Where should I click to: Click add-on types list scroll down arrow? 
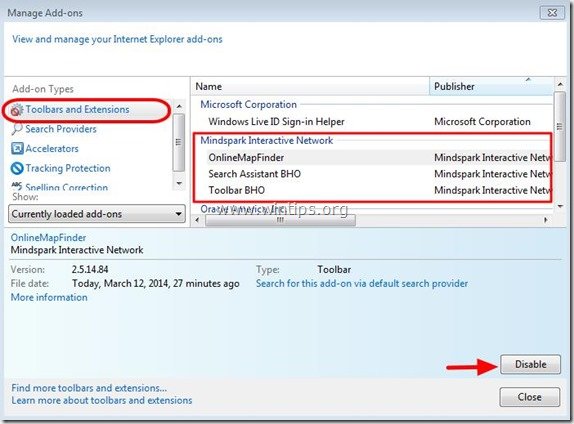(179, 183)
